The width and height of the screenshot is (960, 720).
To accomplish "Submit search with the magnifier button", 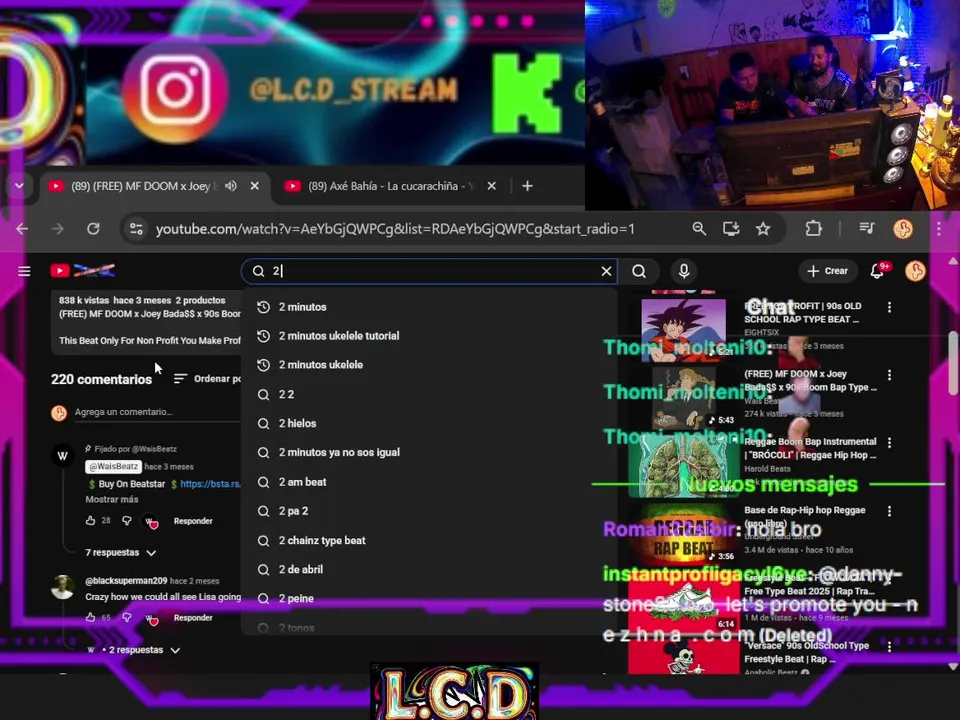I will [x=639, y=271].
